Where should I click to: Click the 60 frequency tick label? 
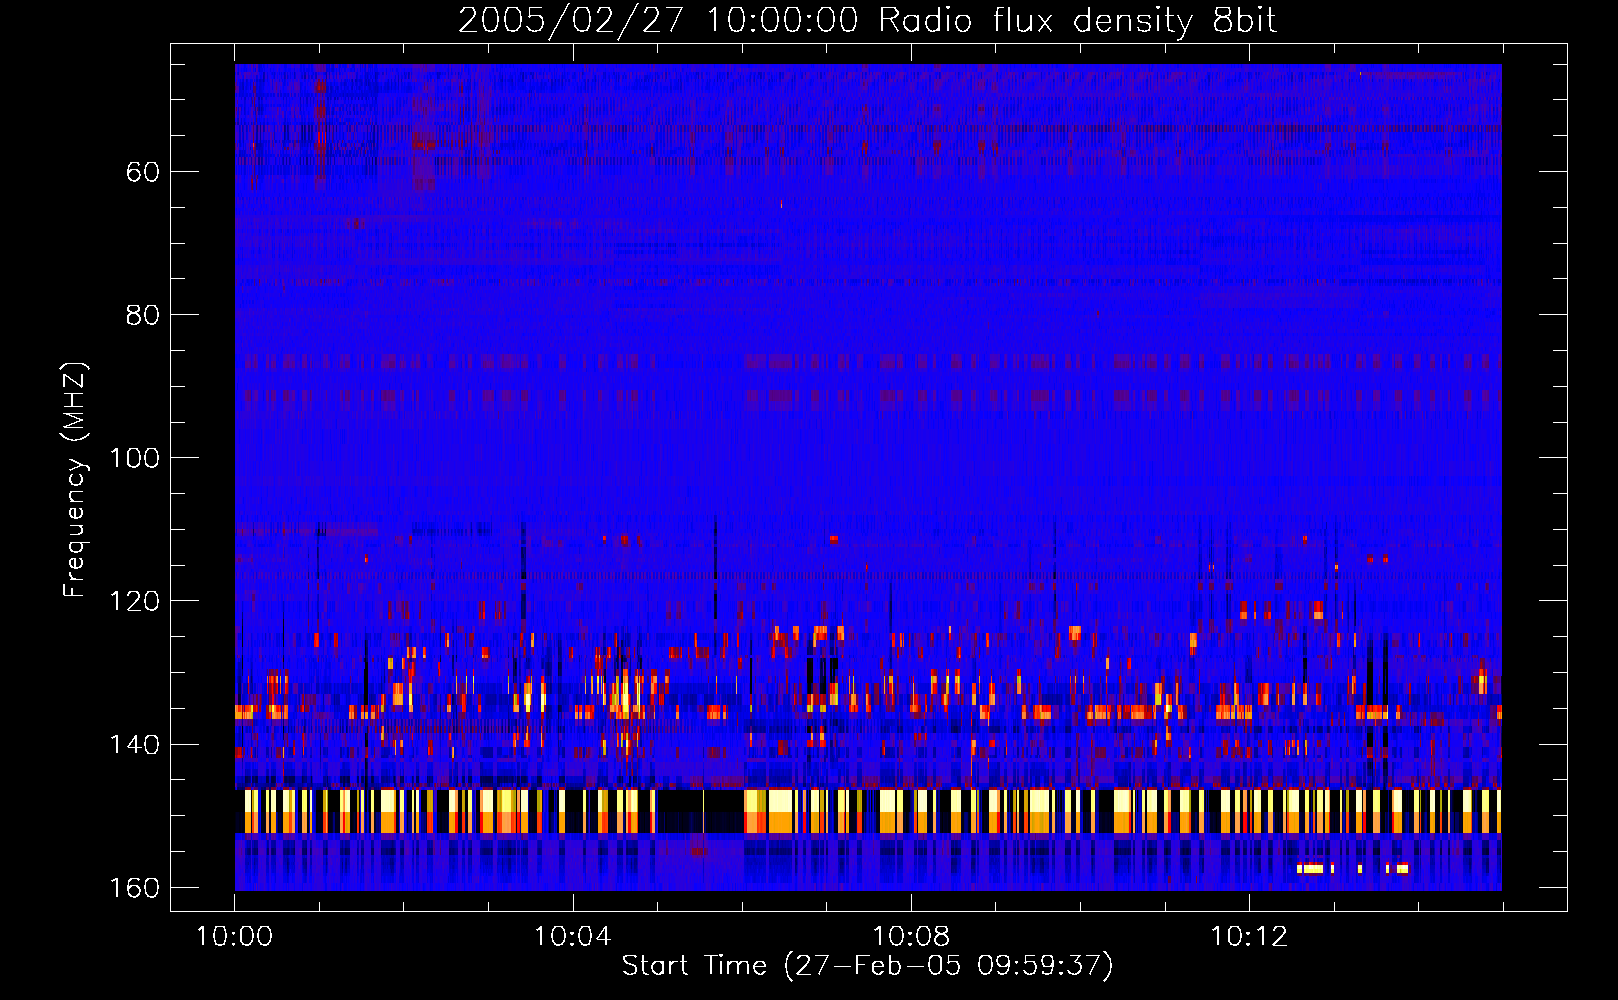click(x=143, y=172)
